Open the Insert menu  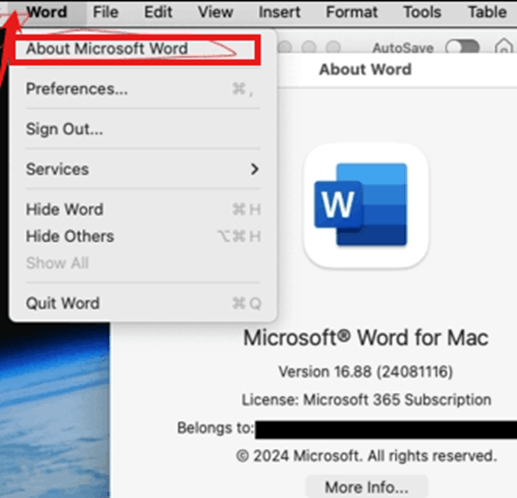coord(279,12)
